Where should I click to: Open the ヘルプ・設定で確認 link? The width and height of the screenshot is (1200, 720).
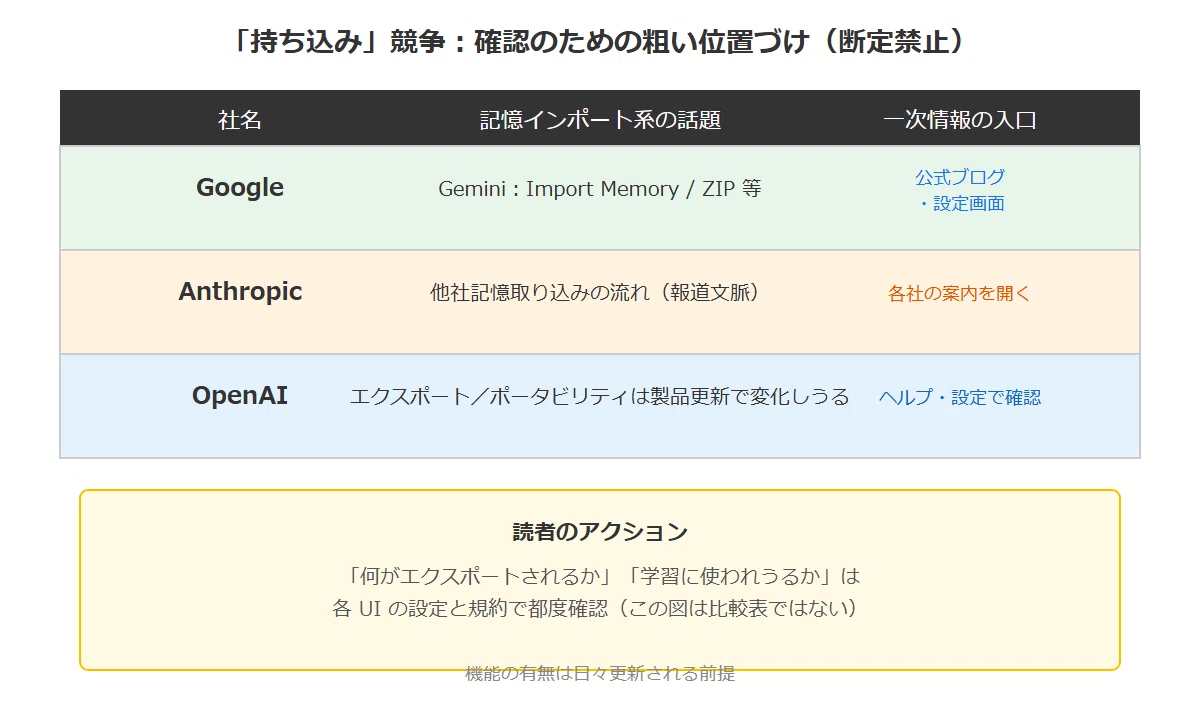[960, 397]
